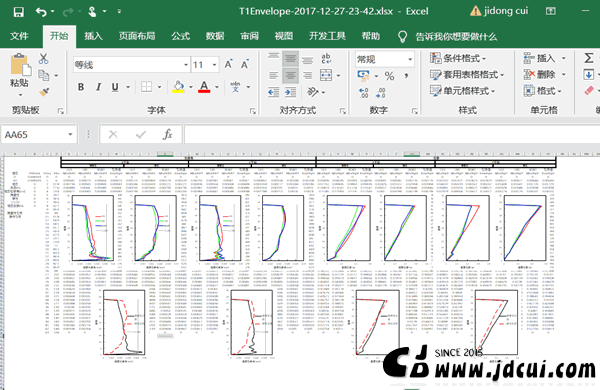
Task: Open the 公式 ribbon tab
Action: coord(180,36)
